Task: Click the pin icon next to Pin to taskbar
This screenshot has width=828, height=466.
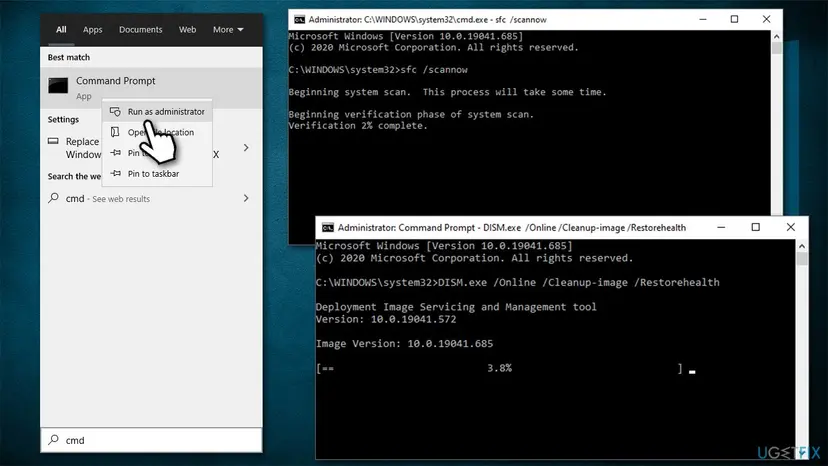Action: [115, 173]
